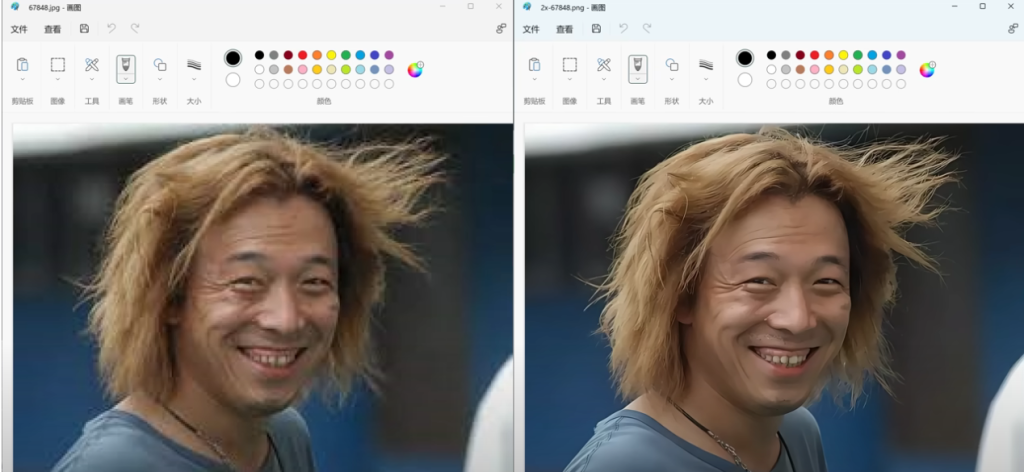Click the left window's photo canvas
The image size is (1024, 472).
[x=263, y=298]
